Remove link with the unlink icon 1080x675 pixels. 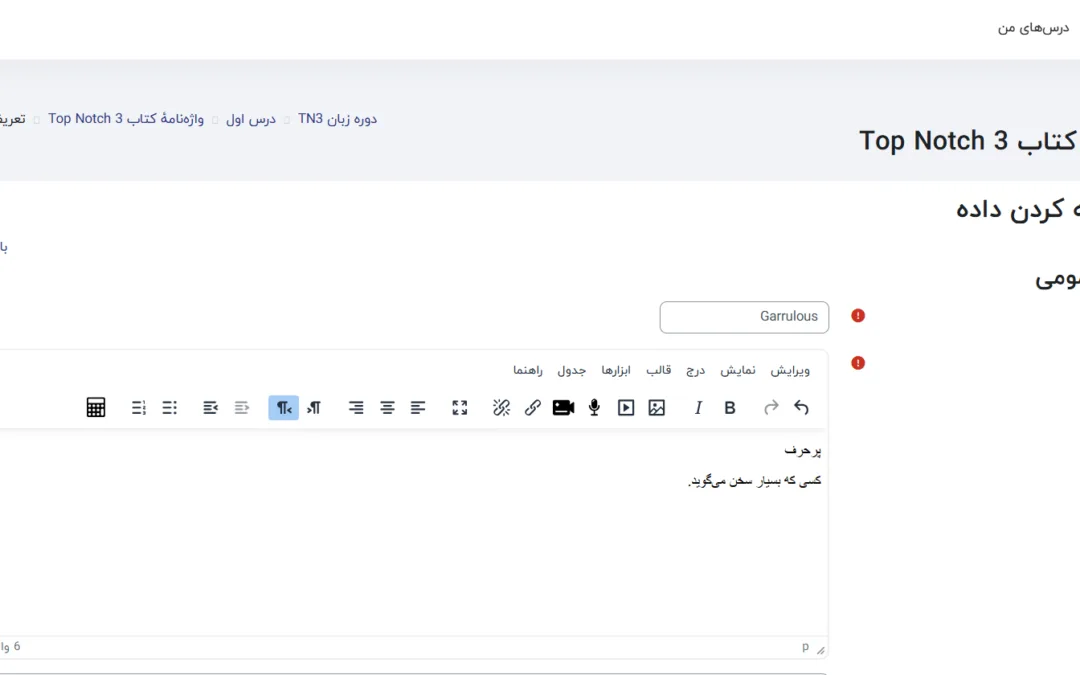502,408
